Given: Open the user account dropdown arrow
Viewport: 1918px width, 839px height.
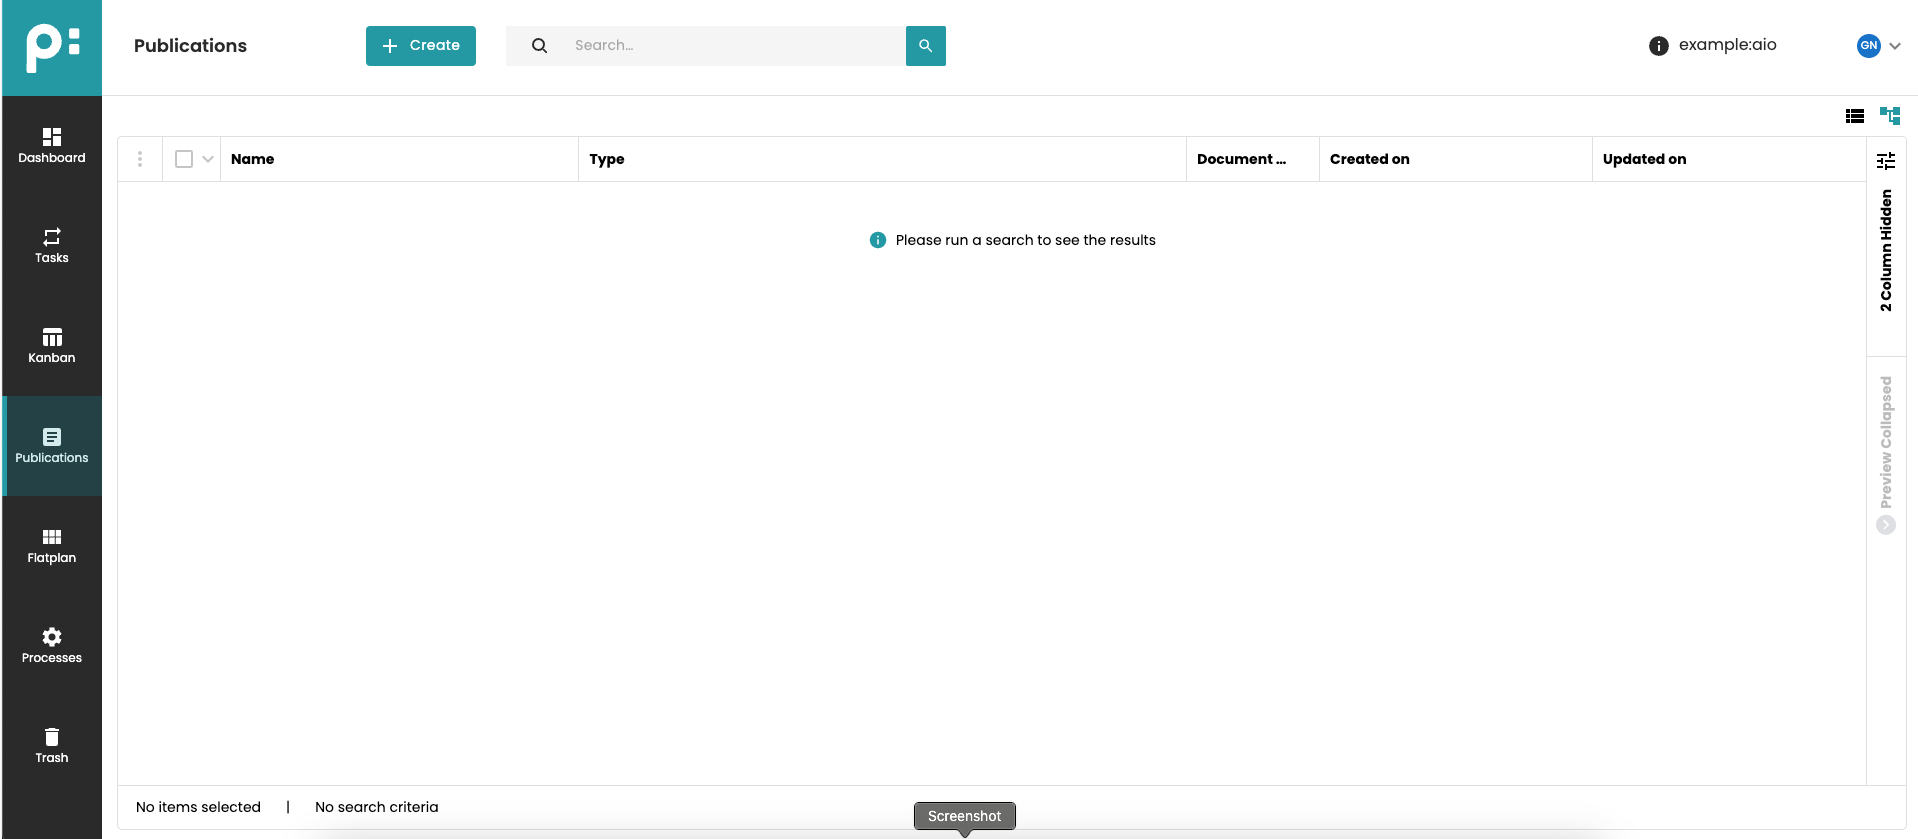Looking at the screenshot, I should (x=1895, y=46).
